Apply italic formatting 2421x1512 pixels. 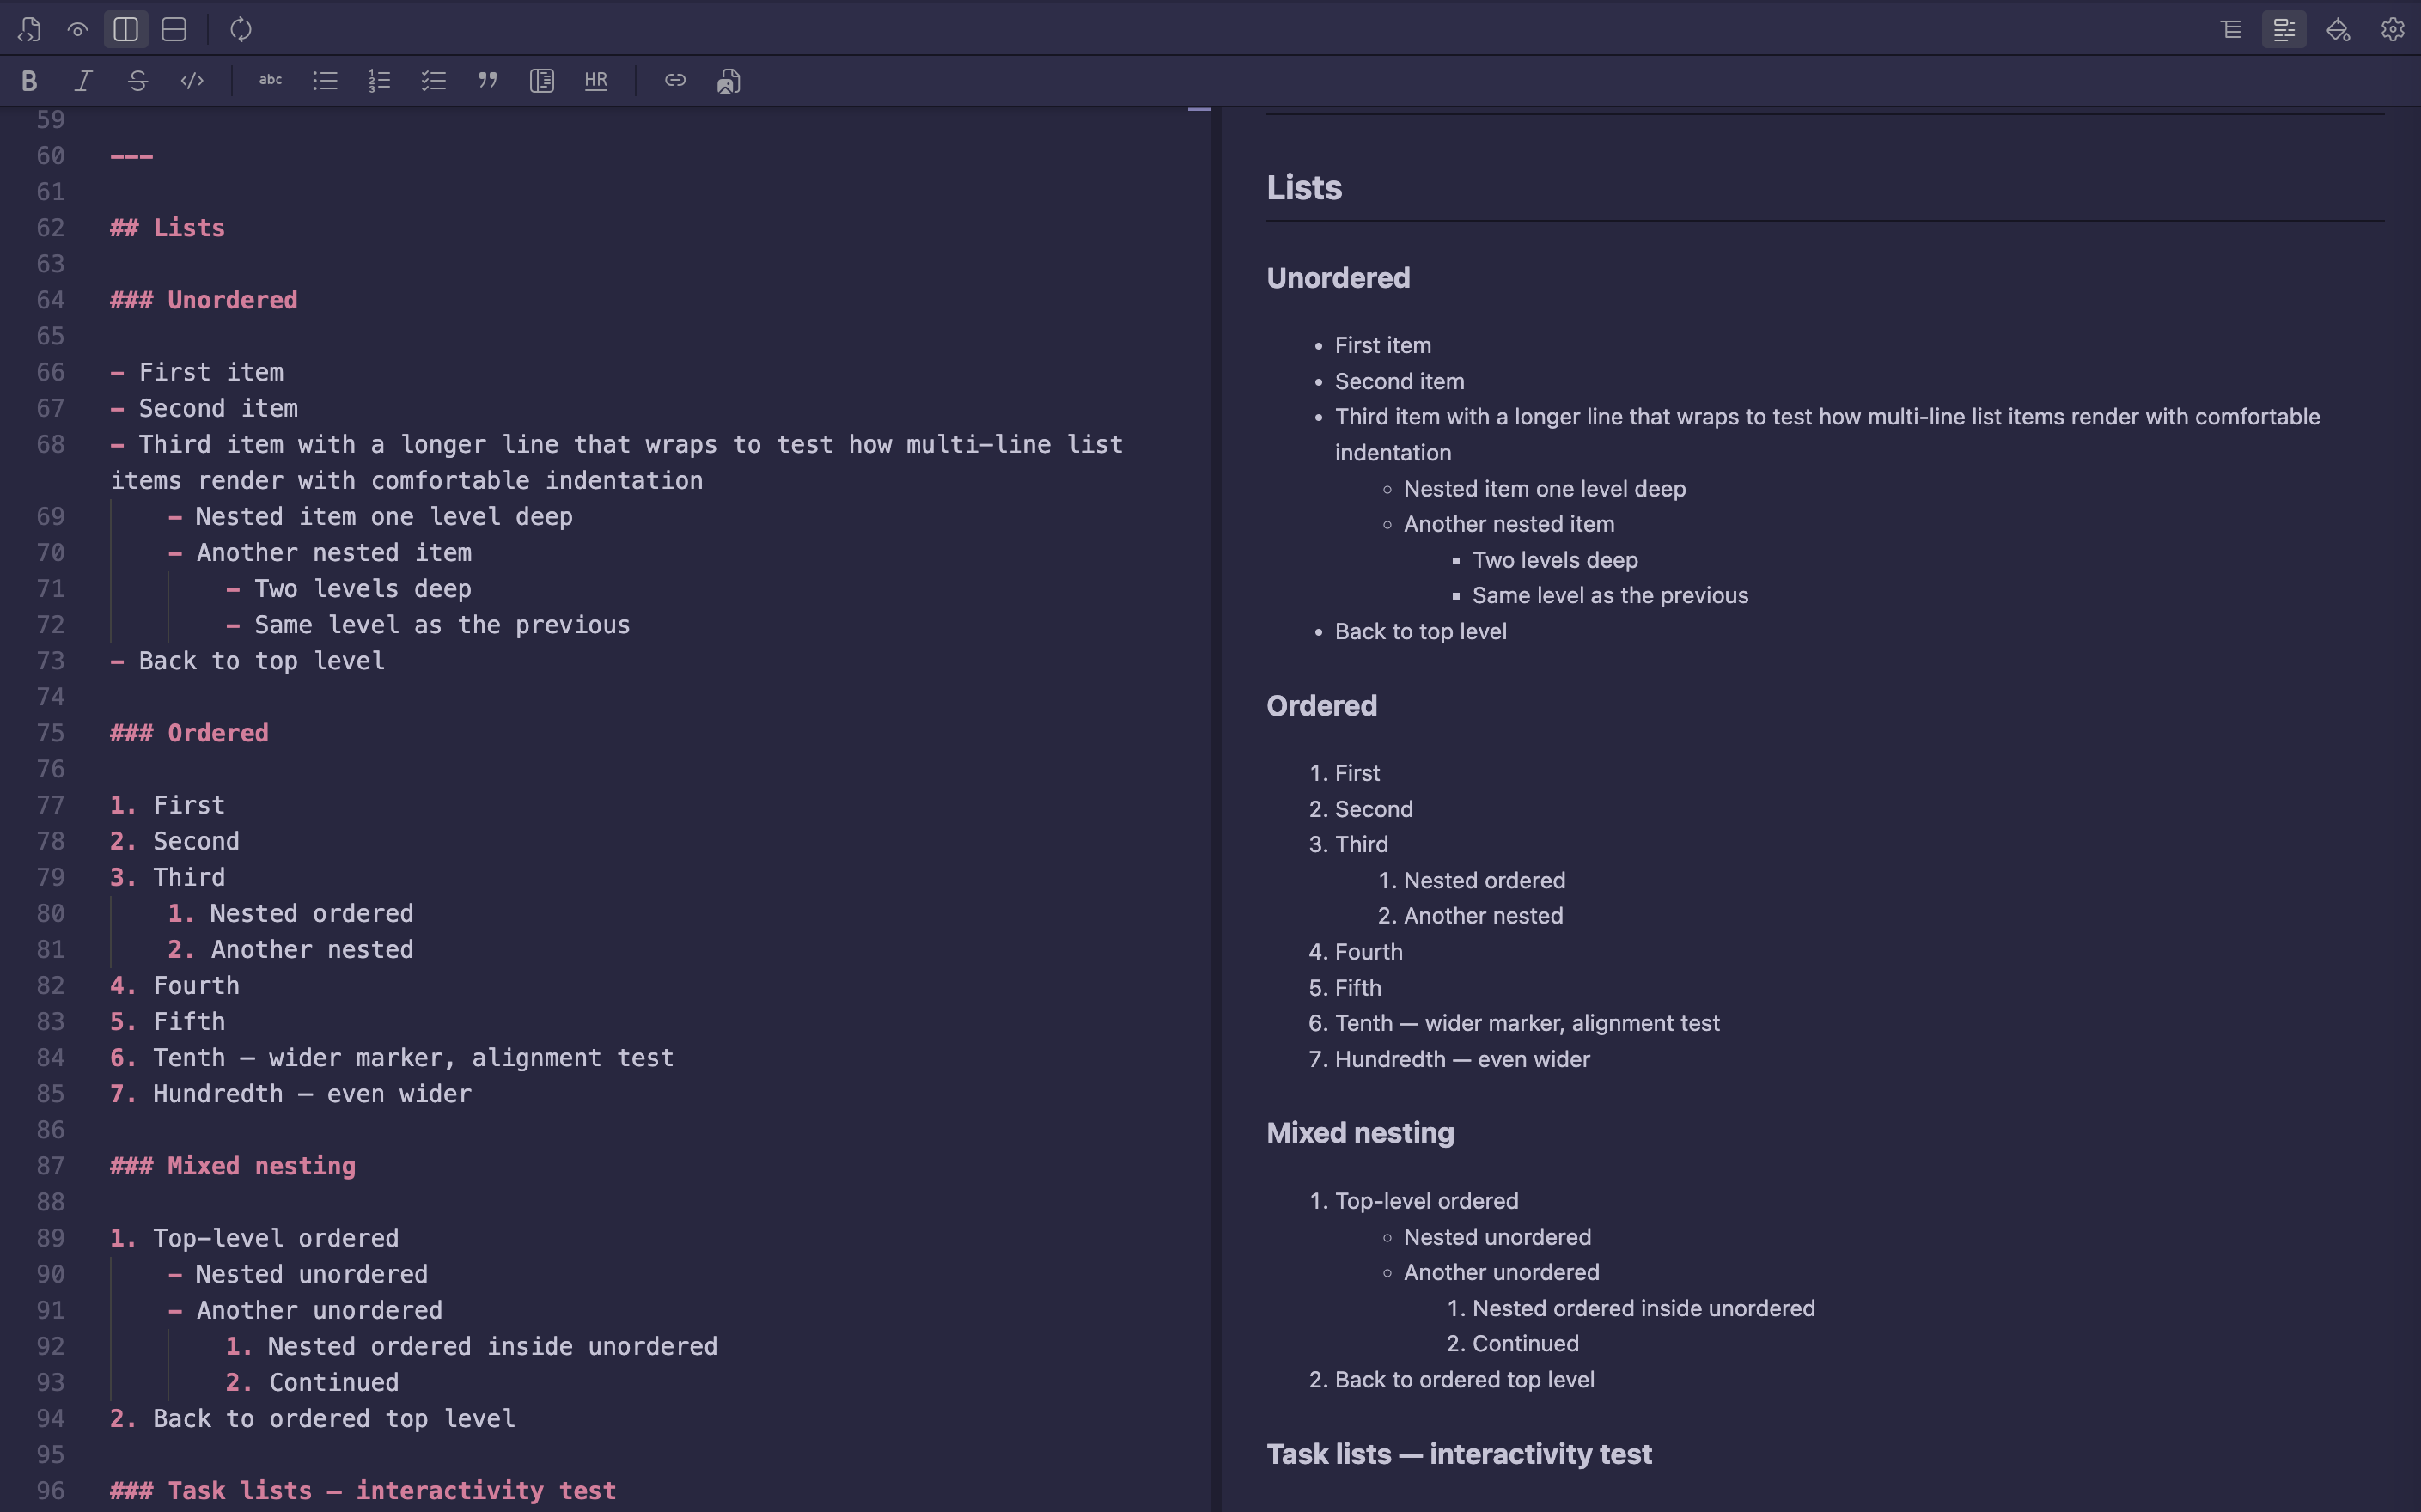pyautogui.click(x=84, y=81)
